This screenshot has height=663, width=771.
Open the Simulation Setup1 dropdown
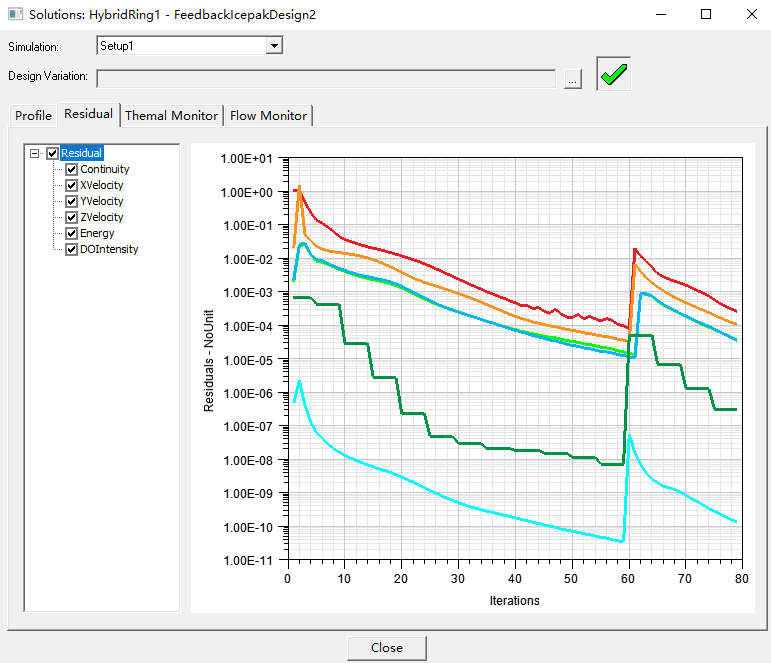point(274,46)
